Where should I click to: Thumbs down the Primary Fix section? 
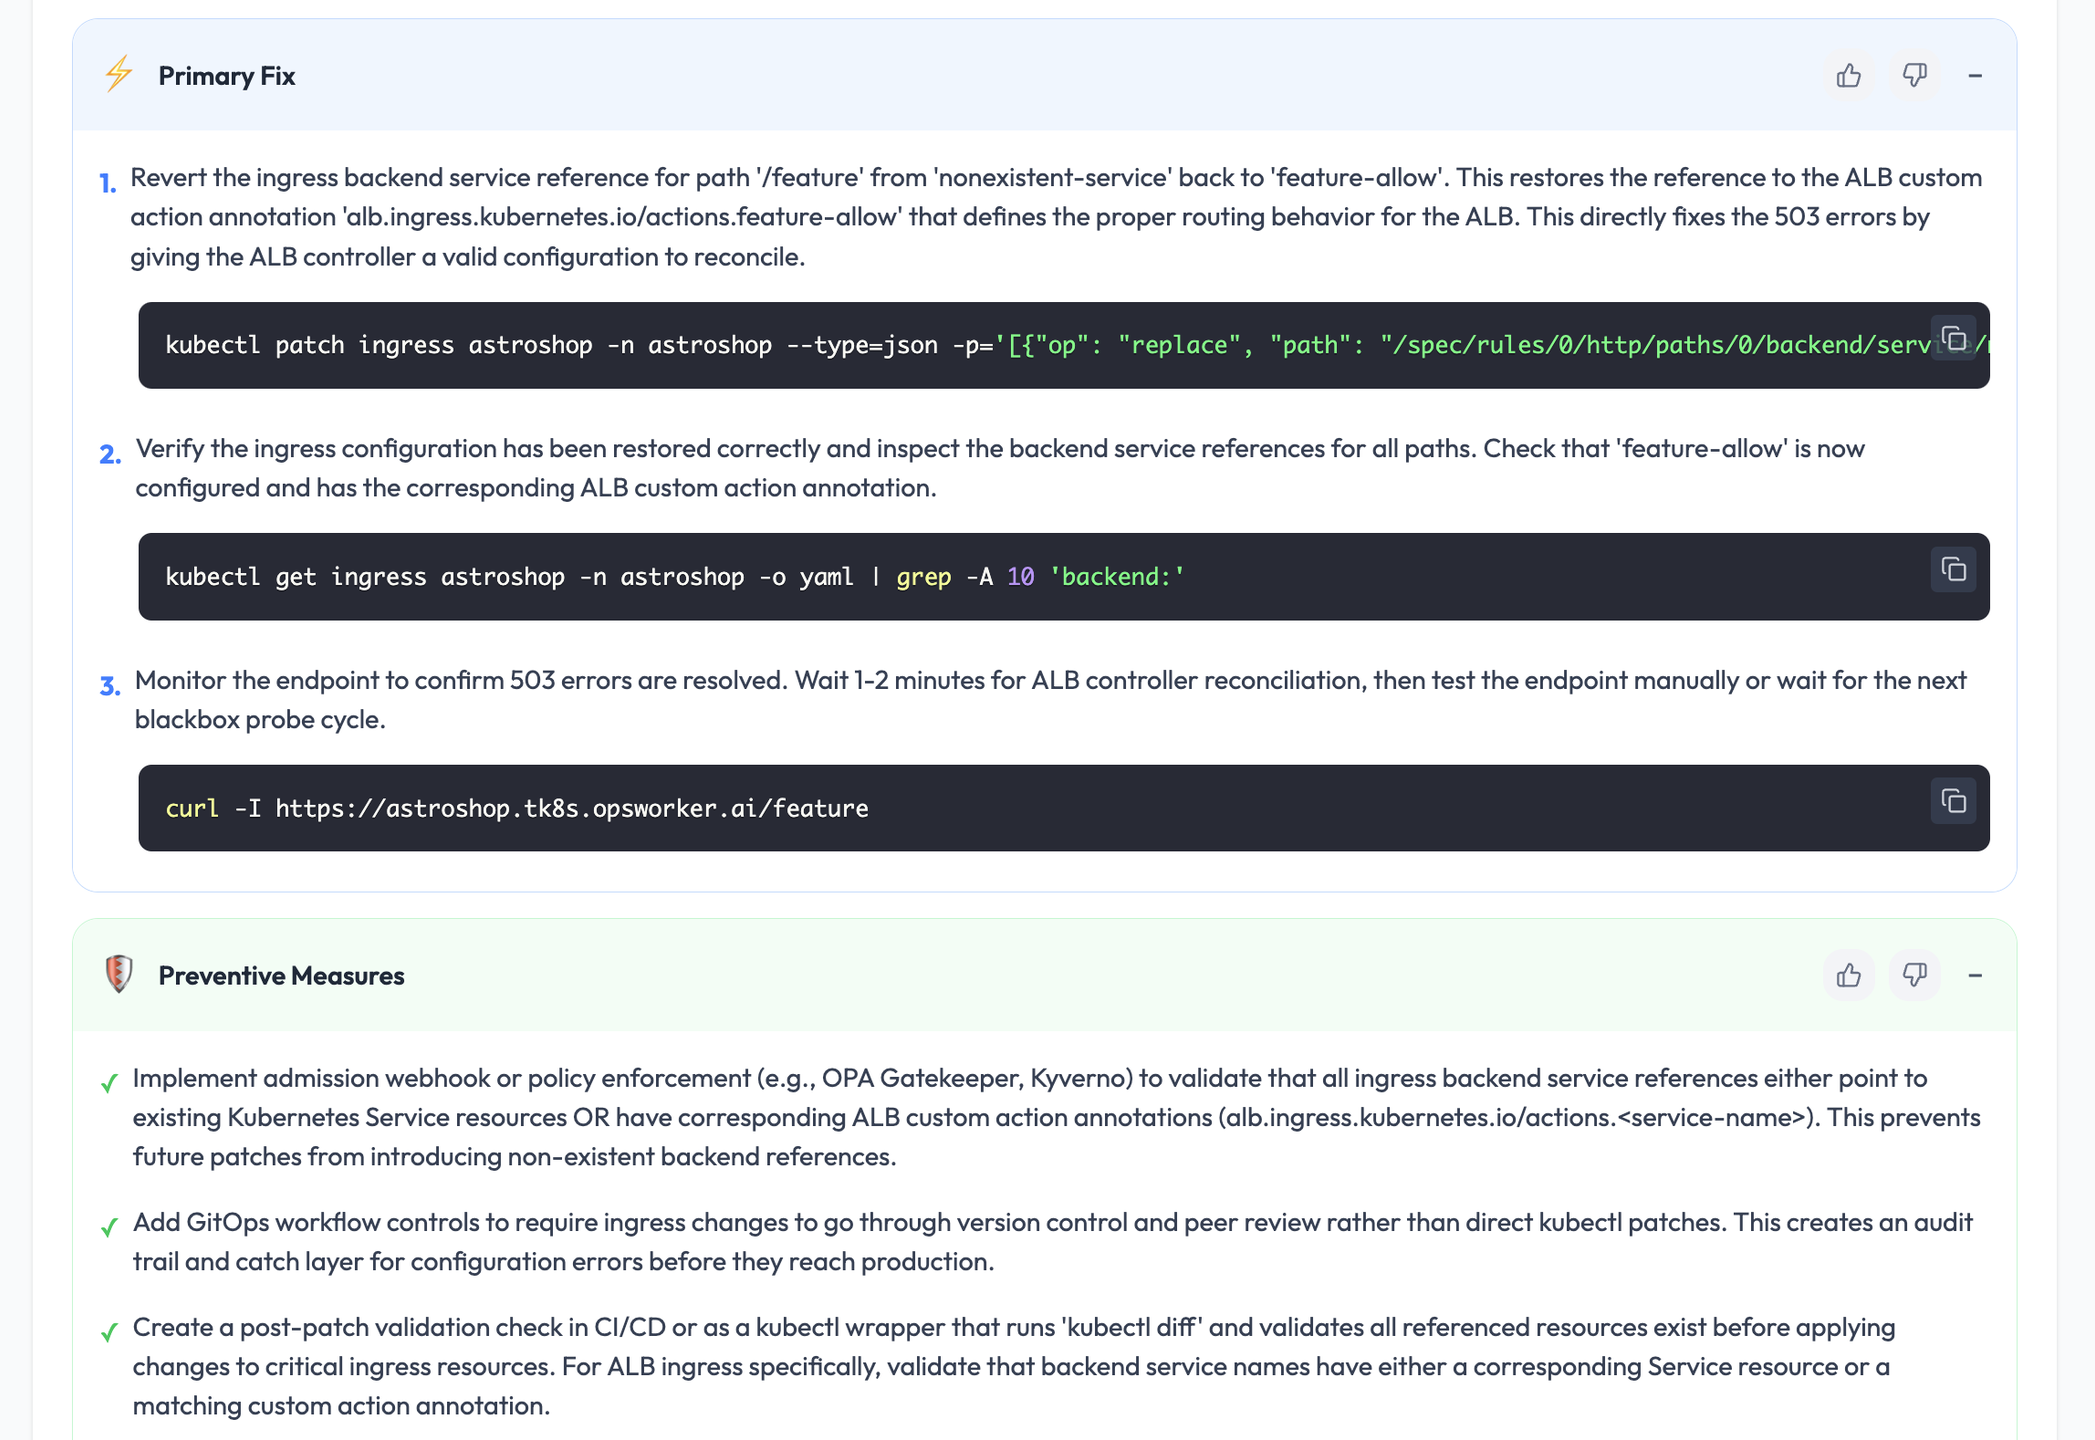tap(1914, 76)
